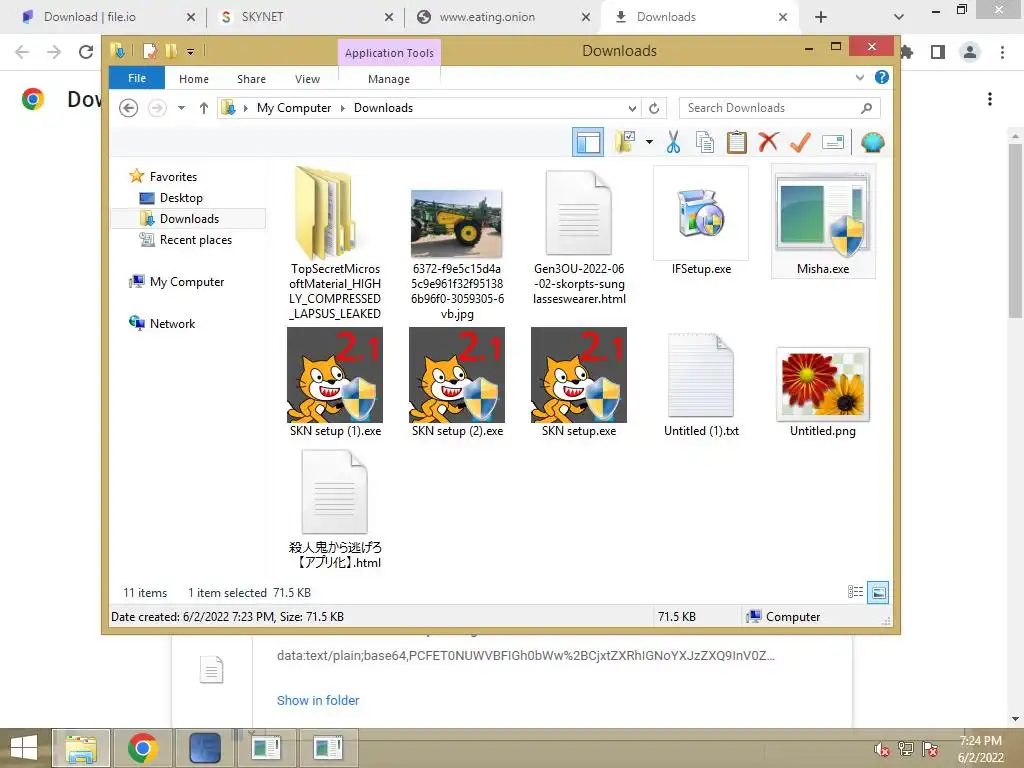Click the Cut scissors icon

(x=673, y=142)
